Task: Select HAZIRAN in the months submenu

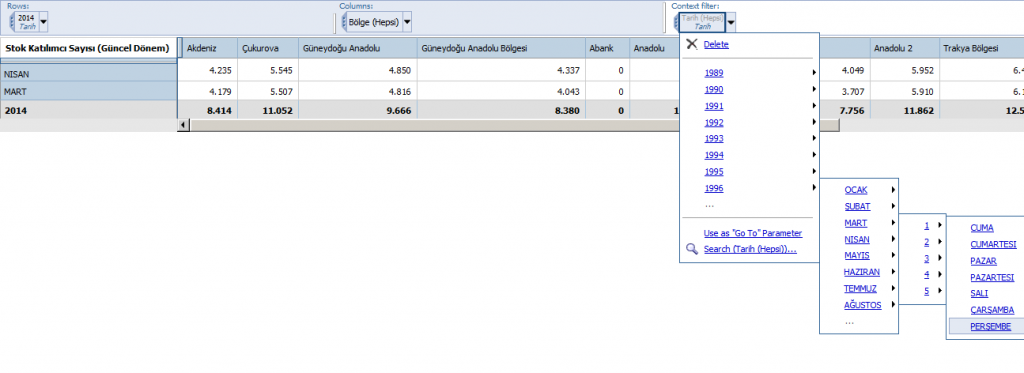Action: (862, 272)
